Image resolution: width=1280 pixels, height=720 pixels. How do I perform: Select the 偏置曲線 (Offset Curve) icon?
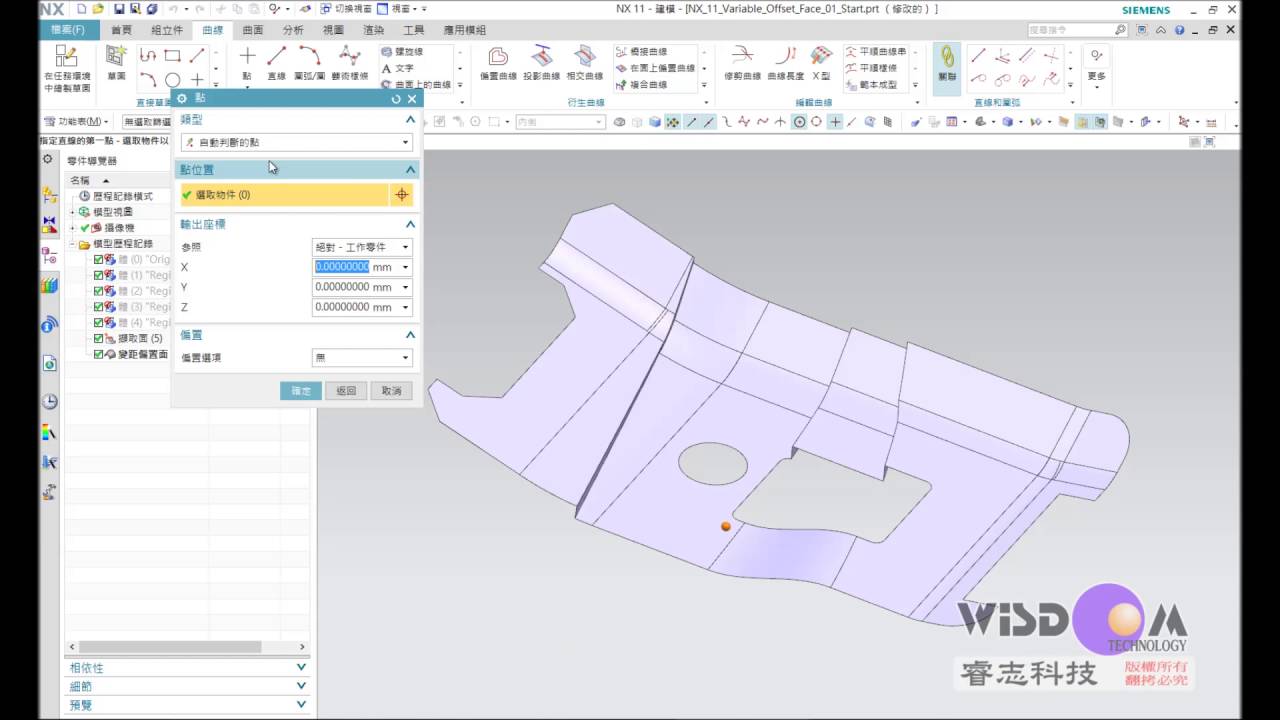498,62
